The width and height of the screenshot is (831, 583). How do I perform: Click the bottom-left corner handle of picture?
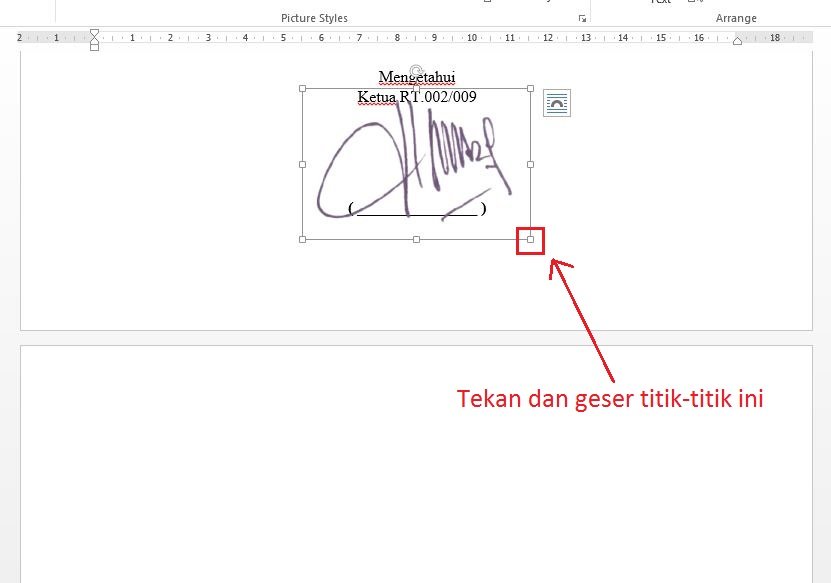[x=302, y=239]
